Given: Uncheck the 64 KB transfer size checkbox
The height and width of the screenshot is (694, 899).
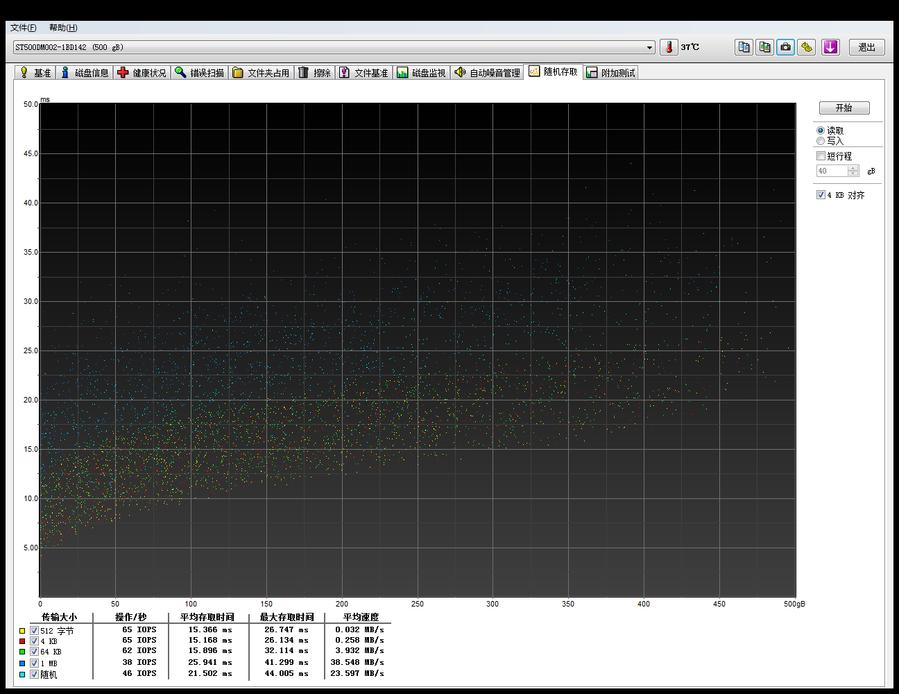Looking at the screenshot, I should pyautogui.click(x=34, y=652).
